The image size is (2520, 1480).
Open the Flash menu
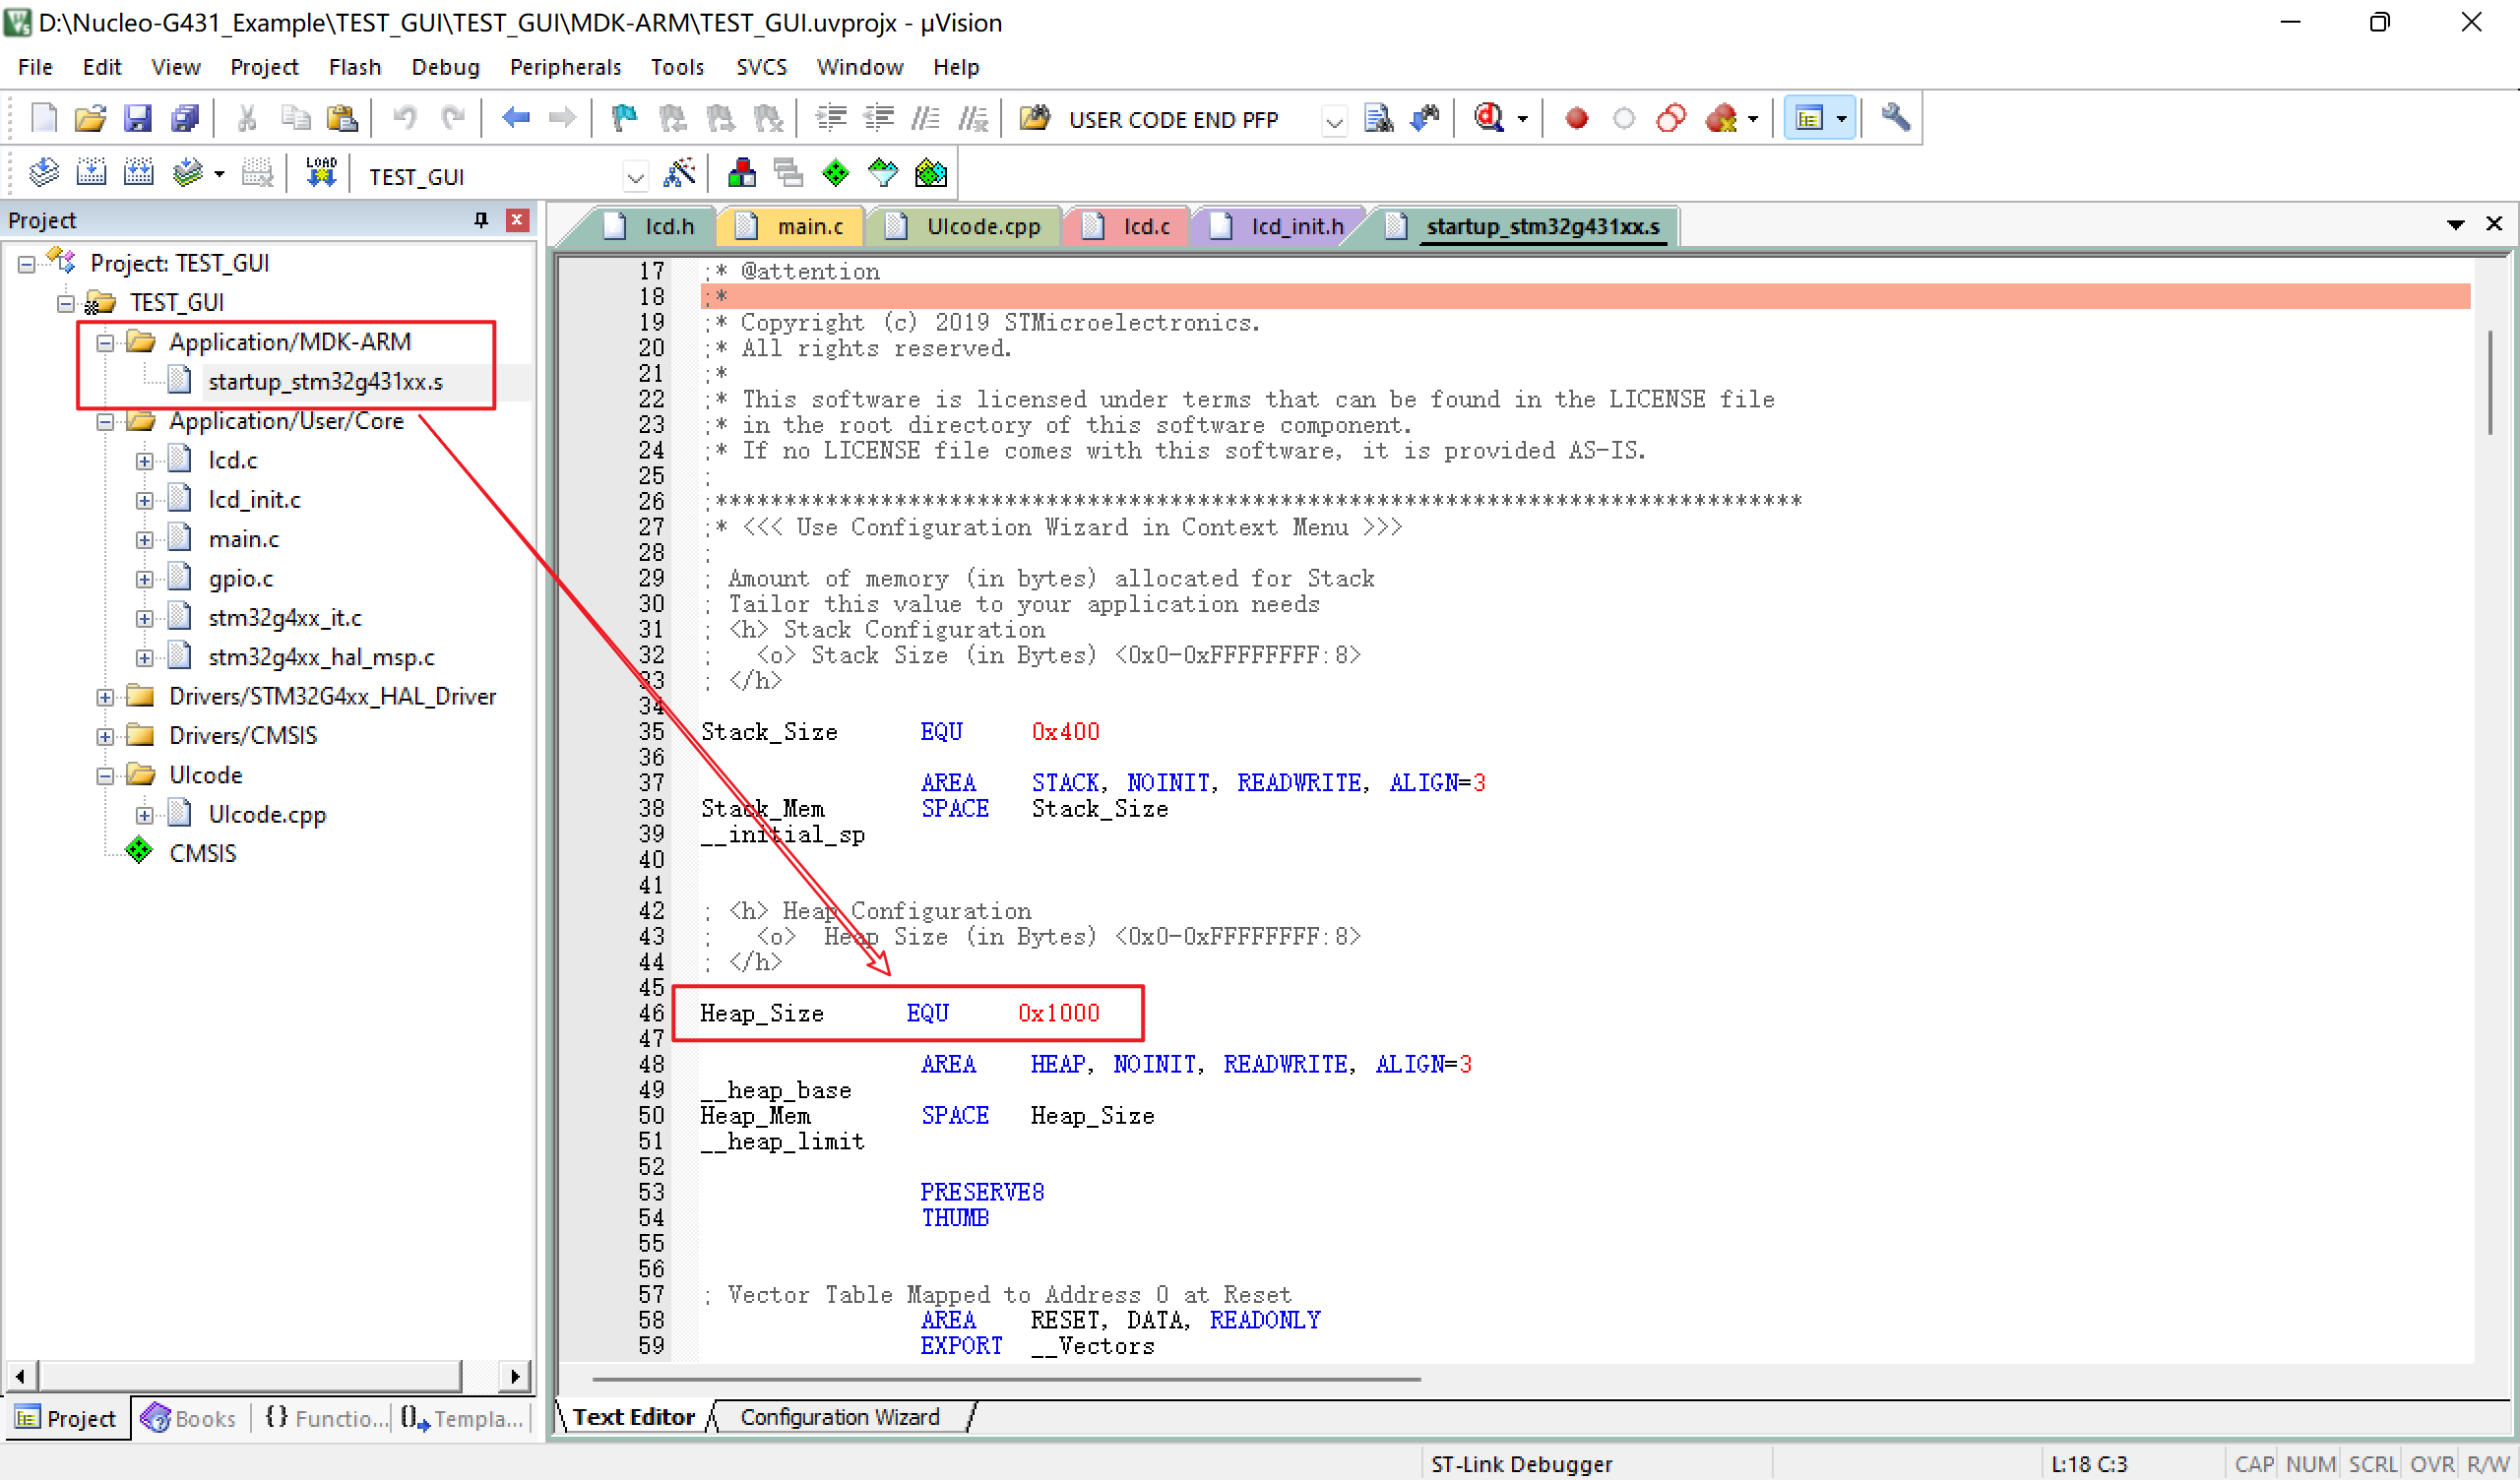pyautogui.click(x=355, y=67)
